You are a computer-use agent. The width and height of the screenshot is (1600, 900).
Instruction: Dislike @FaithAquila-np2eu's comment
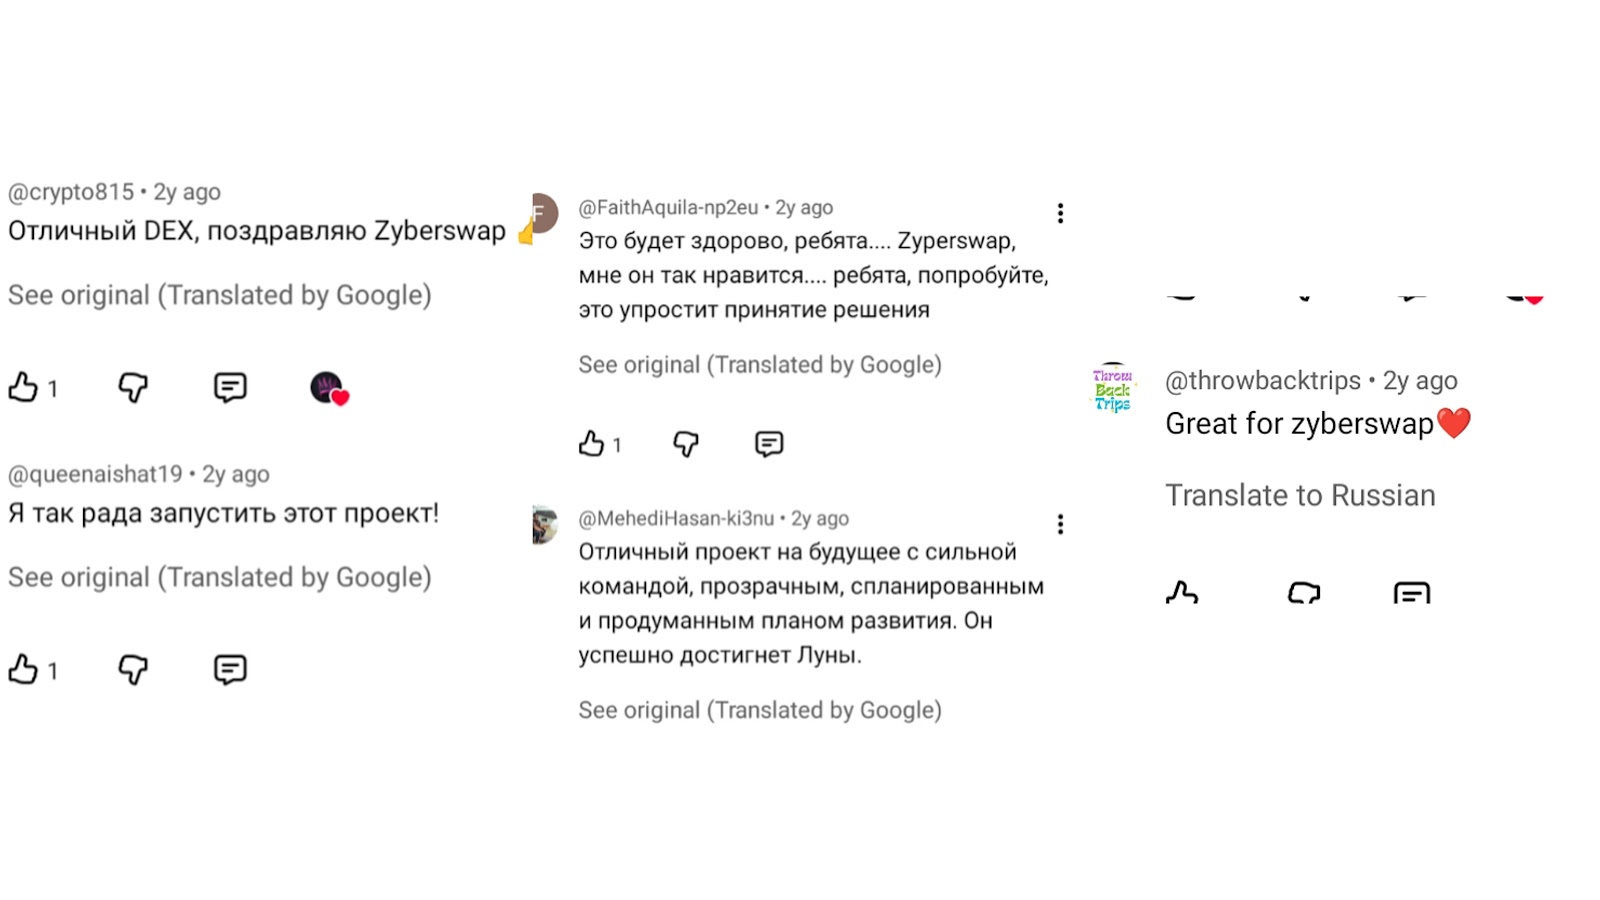point(686,444)
